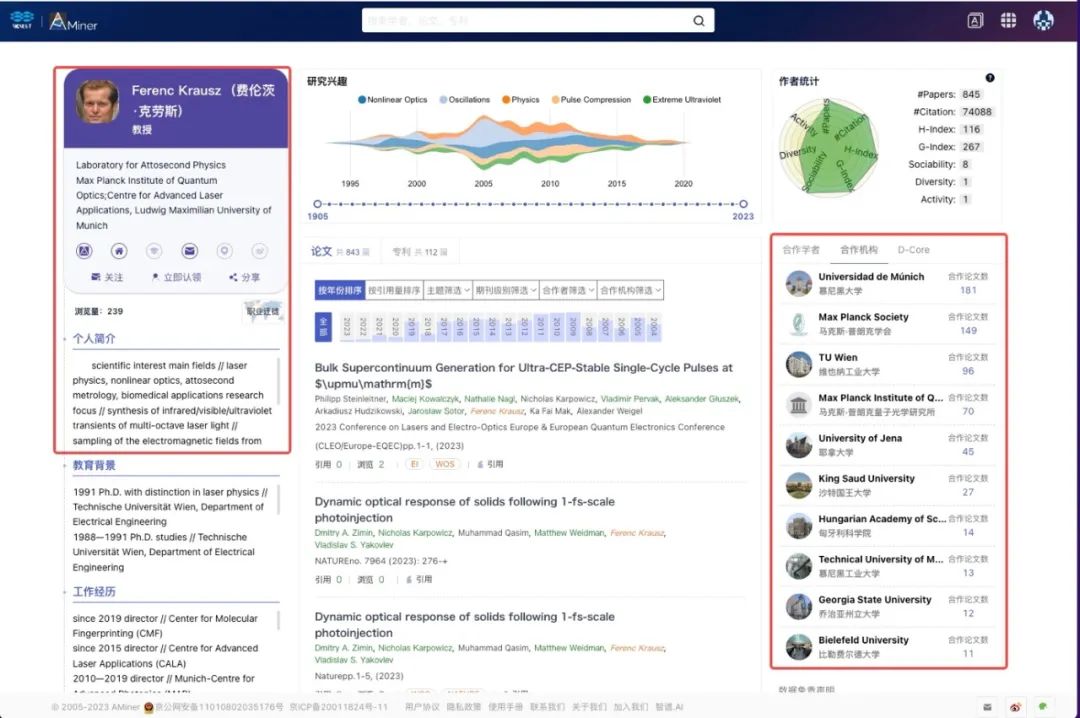Switch to the 合作学者 collaborators tab
Image resolution: width=1080 pixels, height=718 pixels.
tap(801, 249)
